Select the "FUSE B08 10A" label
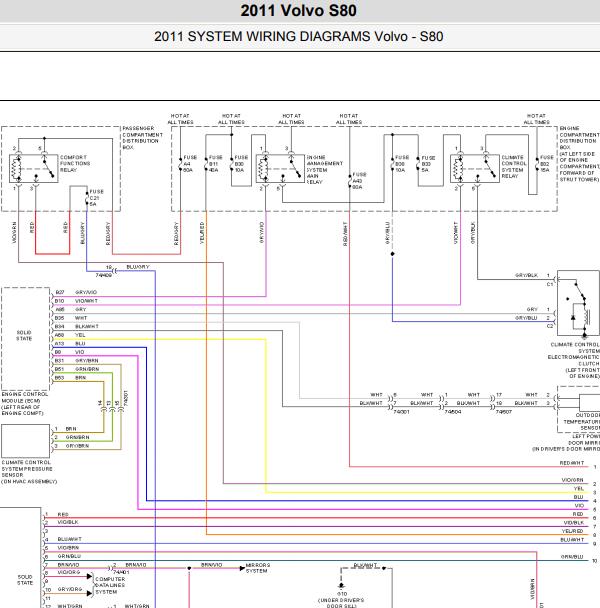600x608 pixels. pos(402,164)
